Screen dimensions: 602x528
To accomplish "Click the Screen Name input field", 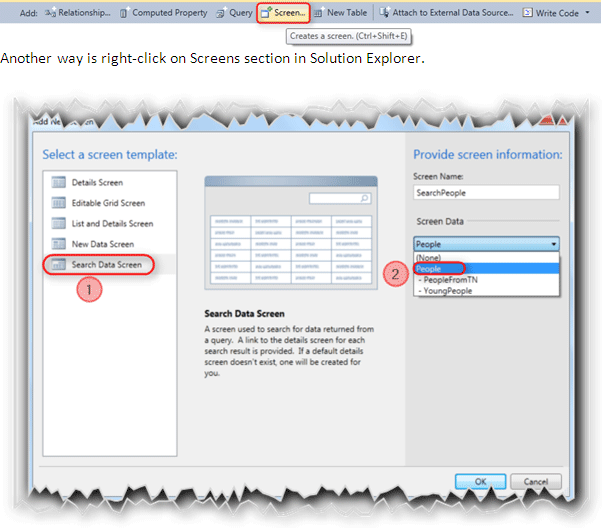I will coord(486,192).
